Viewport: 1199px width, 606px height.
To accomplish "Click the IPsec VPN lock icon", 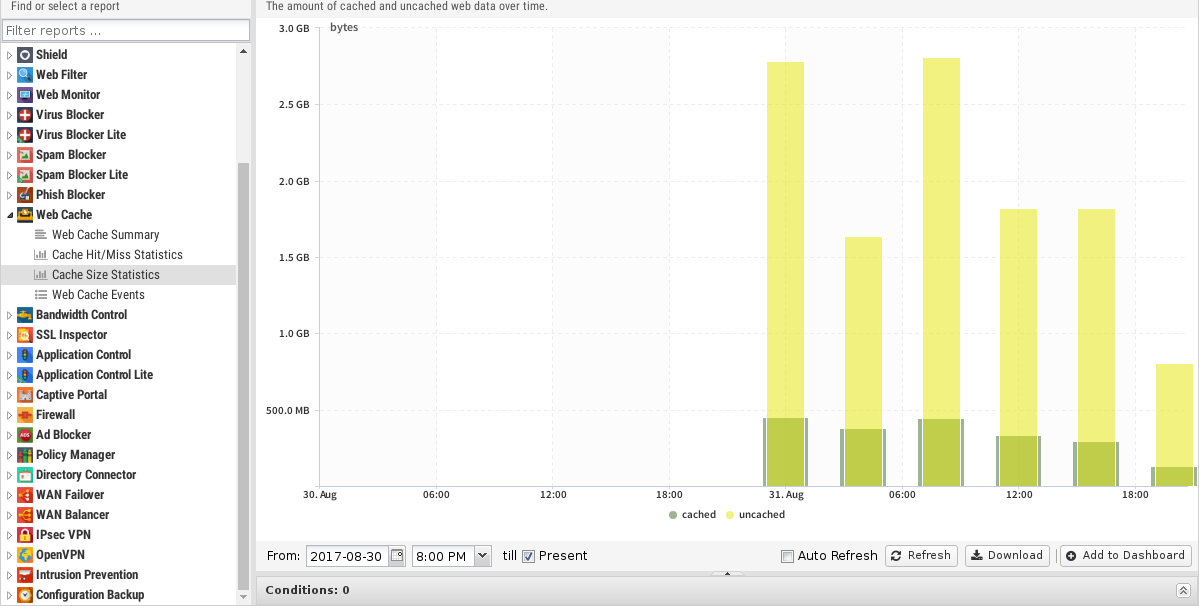I will (x=25, y=535).
